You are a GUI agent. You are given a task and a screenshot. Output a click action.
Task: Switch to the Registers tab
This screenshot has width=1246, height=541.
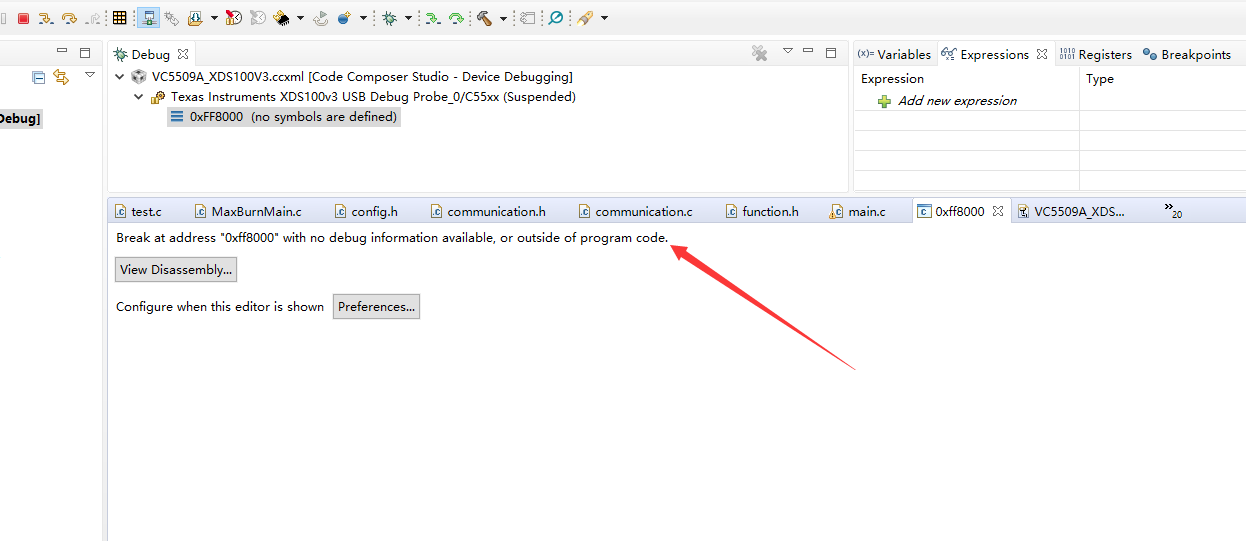click(1095, 54)
